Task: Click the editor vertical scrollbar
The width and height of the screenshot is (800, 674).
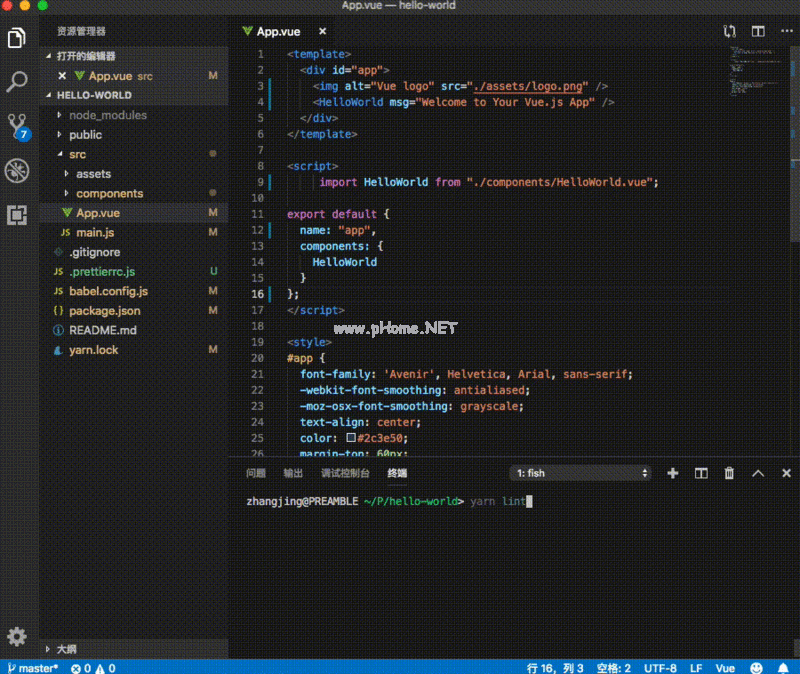Action: point(795,144)
